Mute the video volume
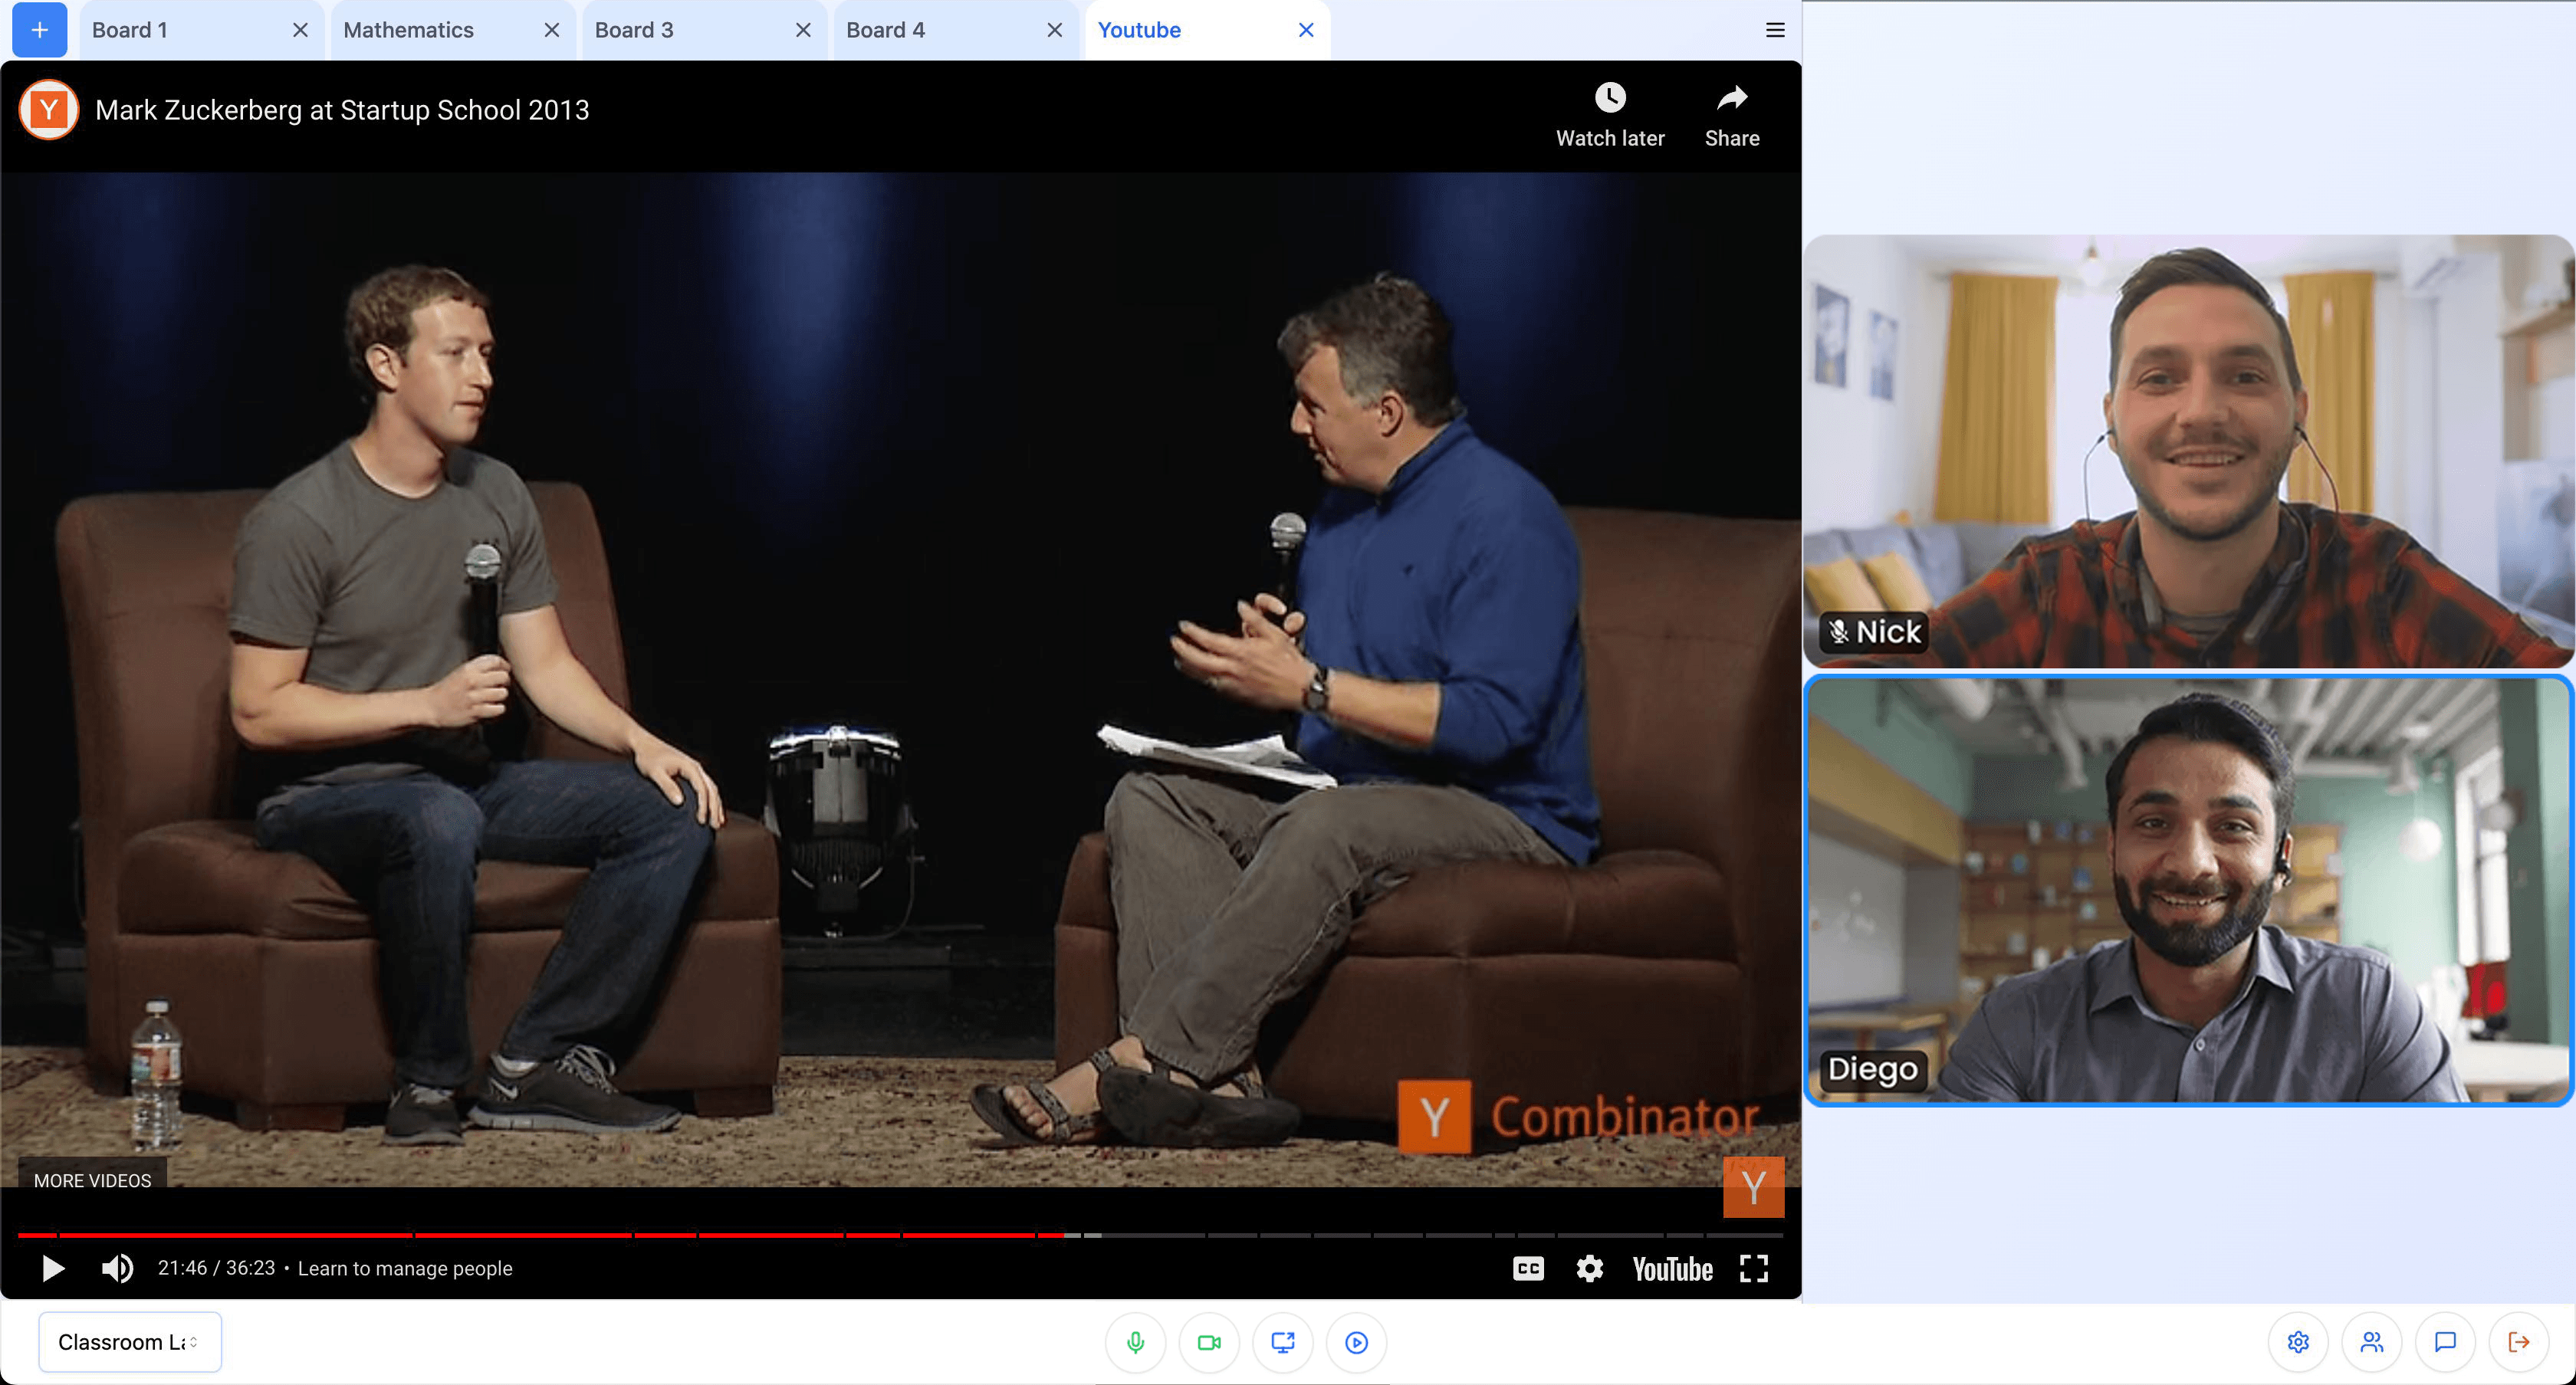Screen dimensions: 2576x1385 117,1268
